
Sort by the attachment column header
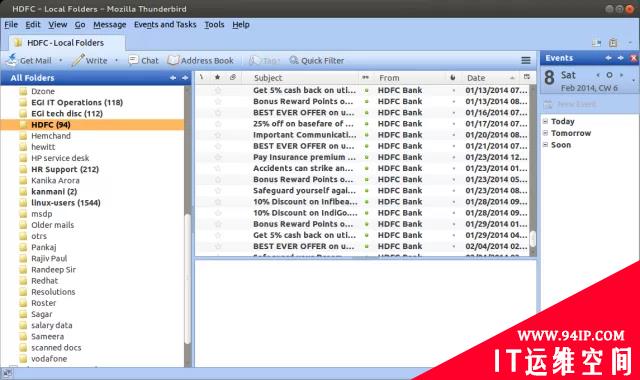(233, 78)
